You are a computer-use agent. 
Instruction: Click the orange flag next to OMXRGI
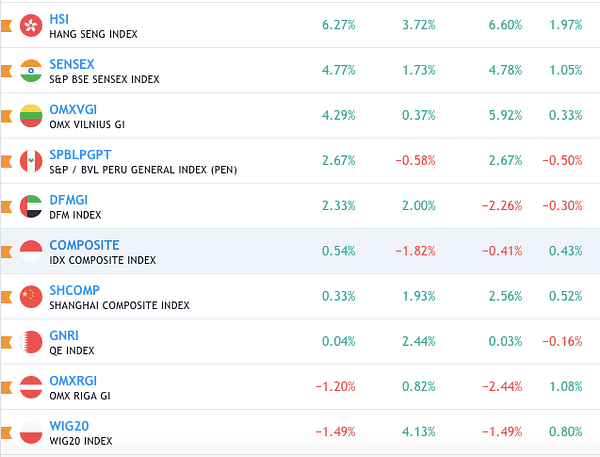click(x=7, y=387)
